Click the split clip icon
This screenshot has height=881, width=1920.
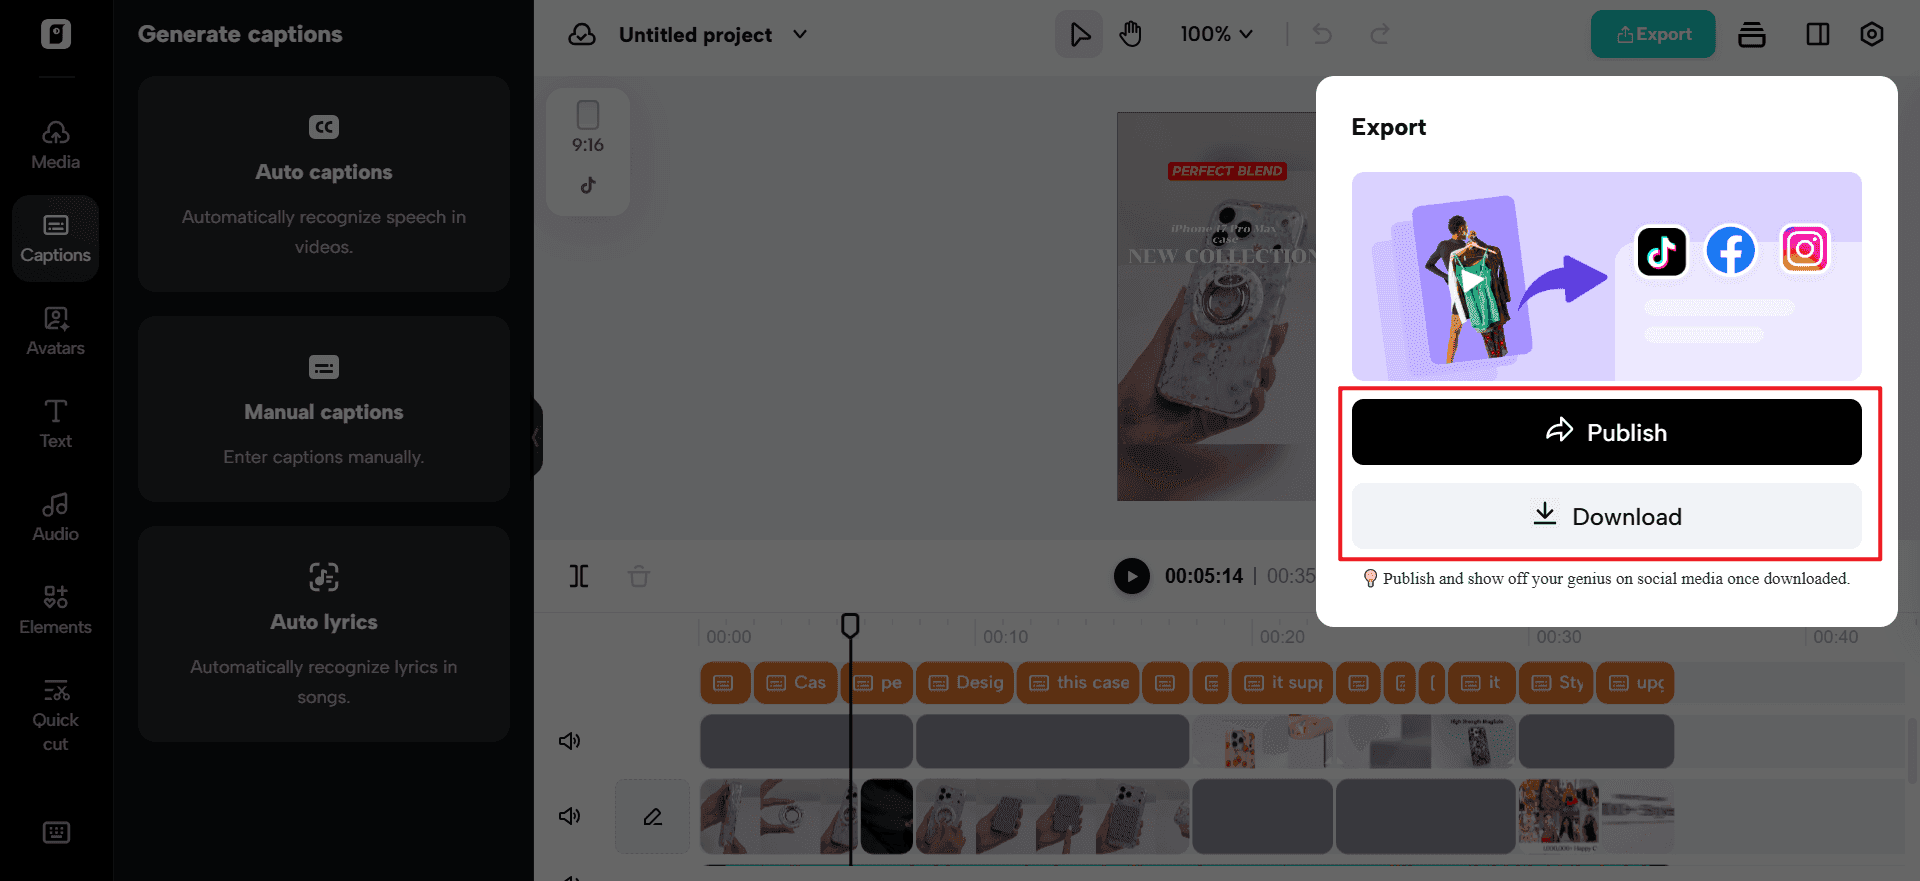tap(579, 576)
